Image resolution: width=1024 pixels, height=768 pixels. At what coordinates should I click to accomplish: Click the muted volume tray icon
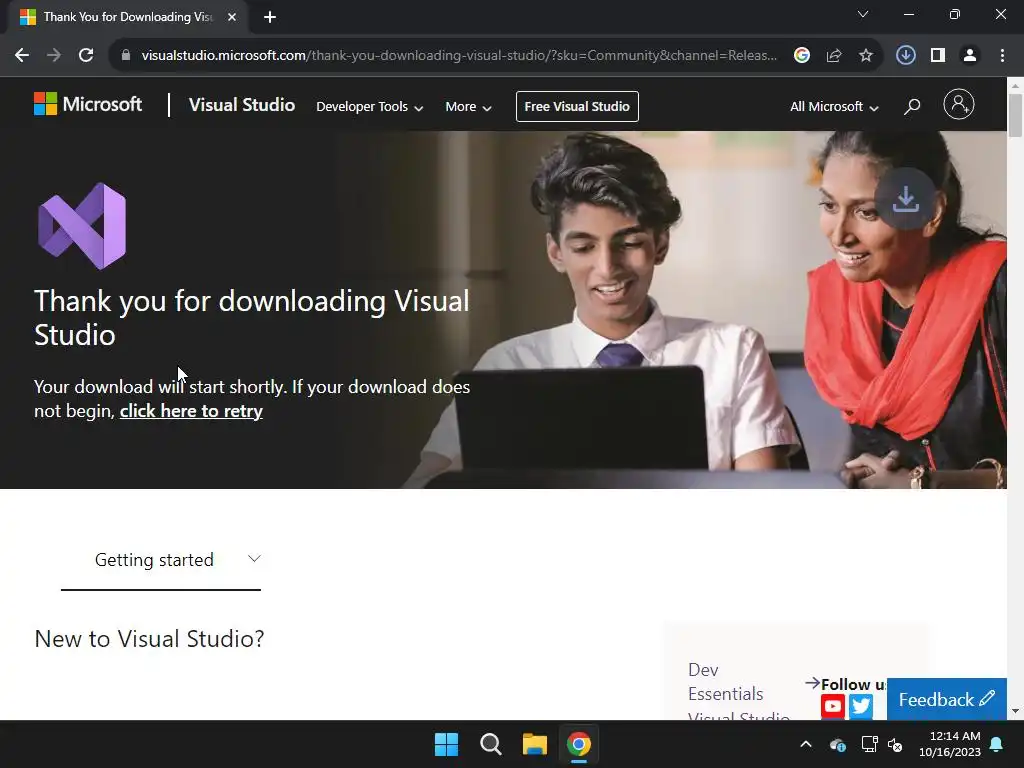pos(895,744)
